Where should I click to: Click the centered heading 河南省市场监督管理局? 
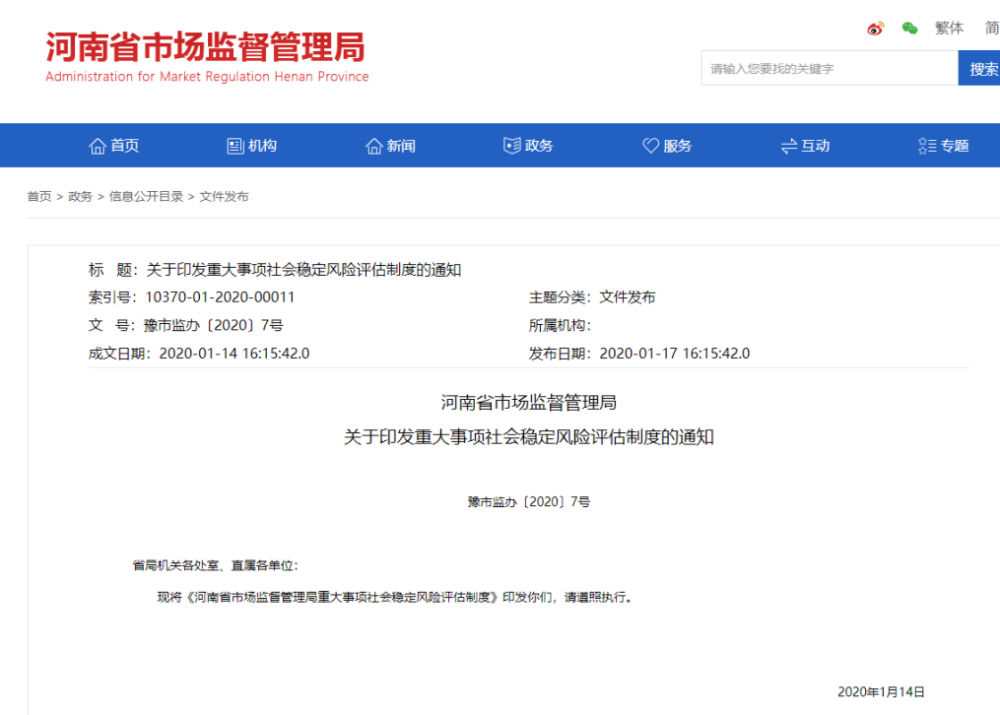coord(529,402)
